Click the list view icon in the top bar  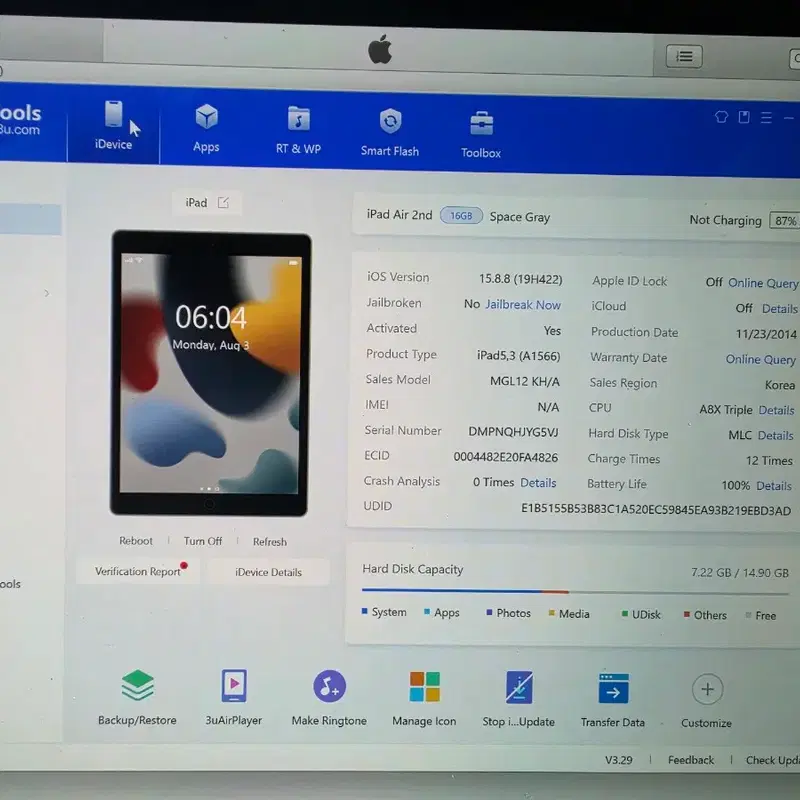click(x=684, y=56)
